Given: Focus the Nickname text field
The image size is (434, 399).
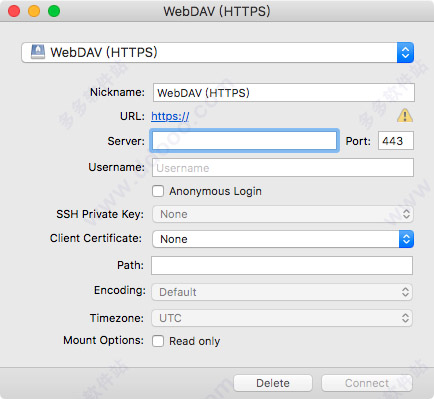Looking at the screenshot, I should click(284, 93).
